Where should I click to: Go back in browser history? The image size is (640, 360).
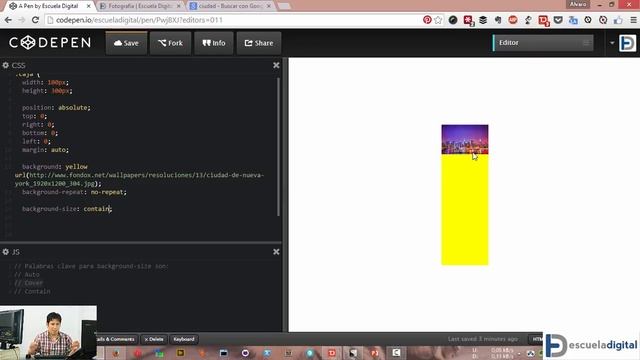[x=8, y=20]
